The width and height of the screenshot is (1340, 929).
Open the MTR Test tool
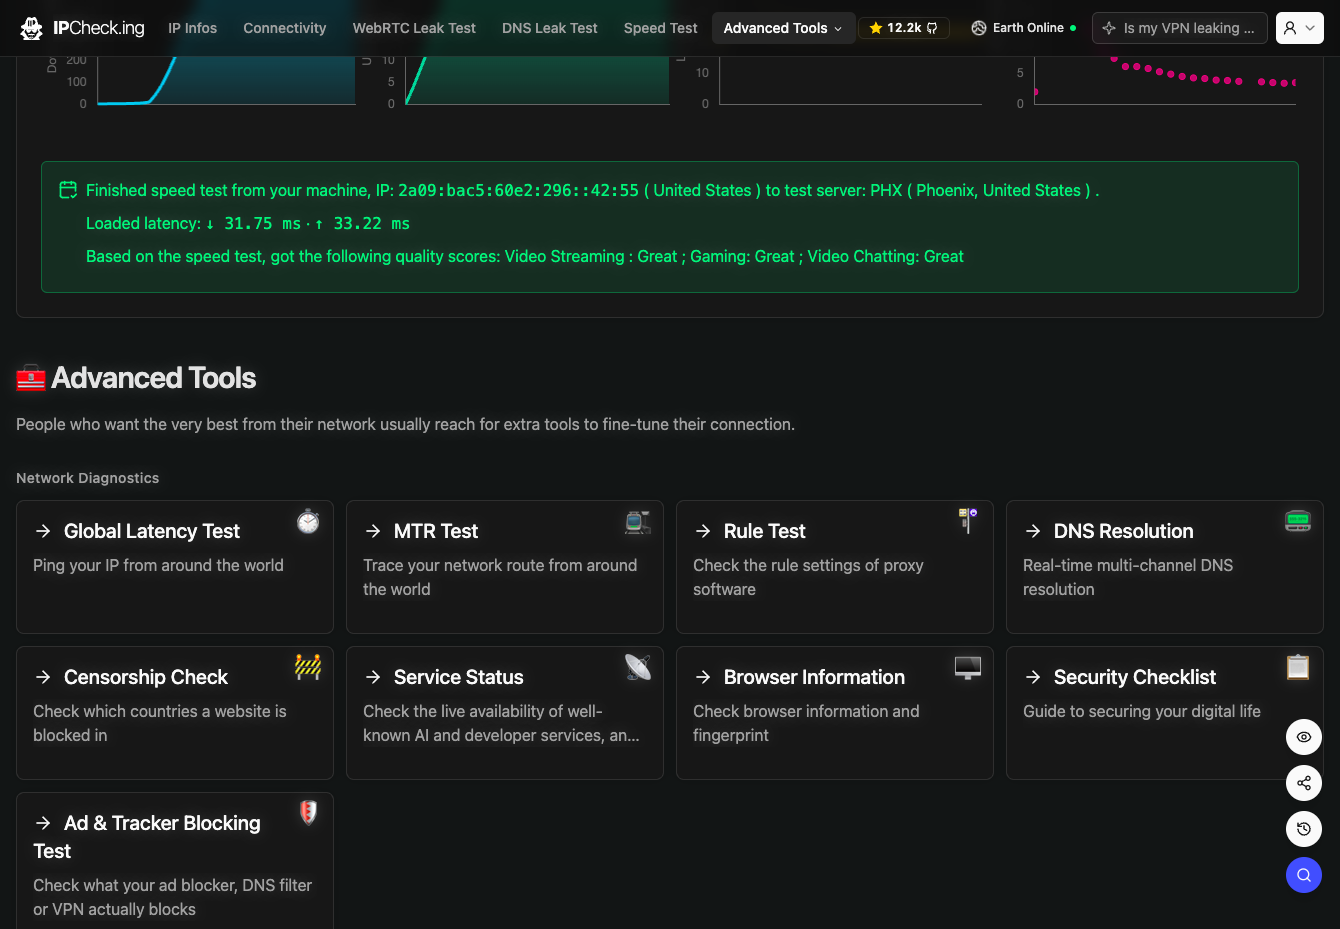click(x=505, y=567)
